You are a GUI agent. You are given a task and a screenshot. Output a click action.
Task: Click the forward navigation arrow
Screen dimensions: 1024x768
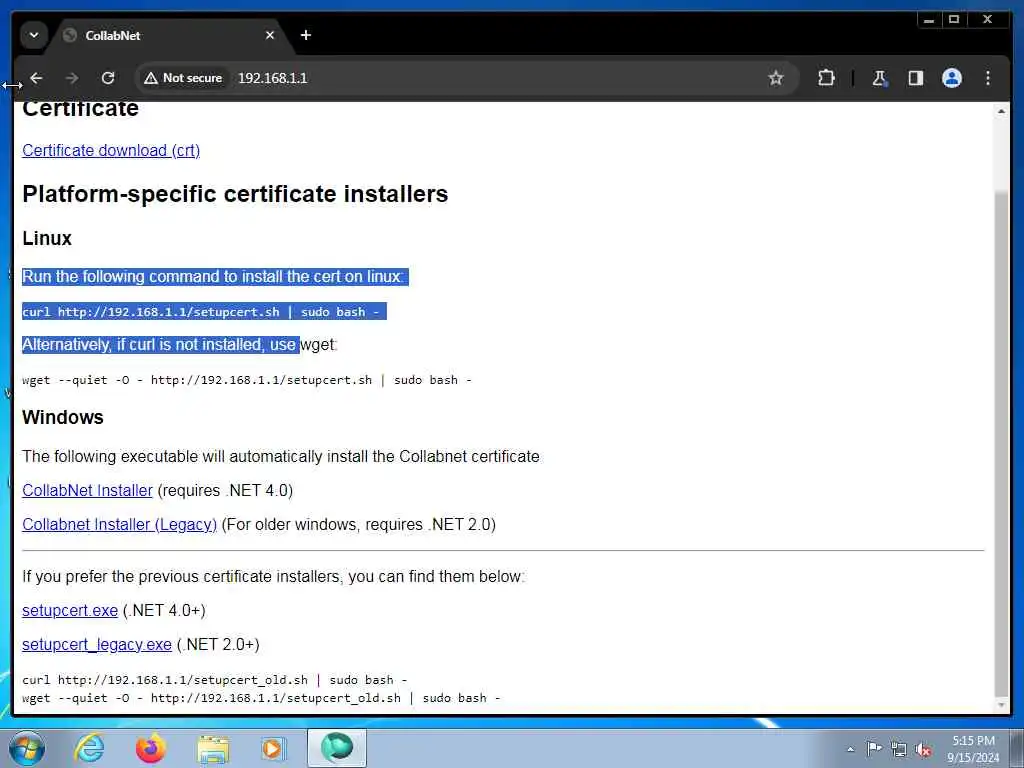coord(72,78)
